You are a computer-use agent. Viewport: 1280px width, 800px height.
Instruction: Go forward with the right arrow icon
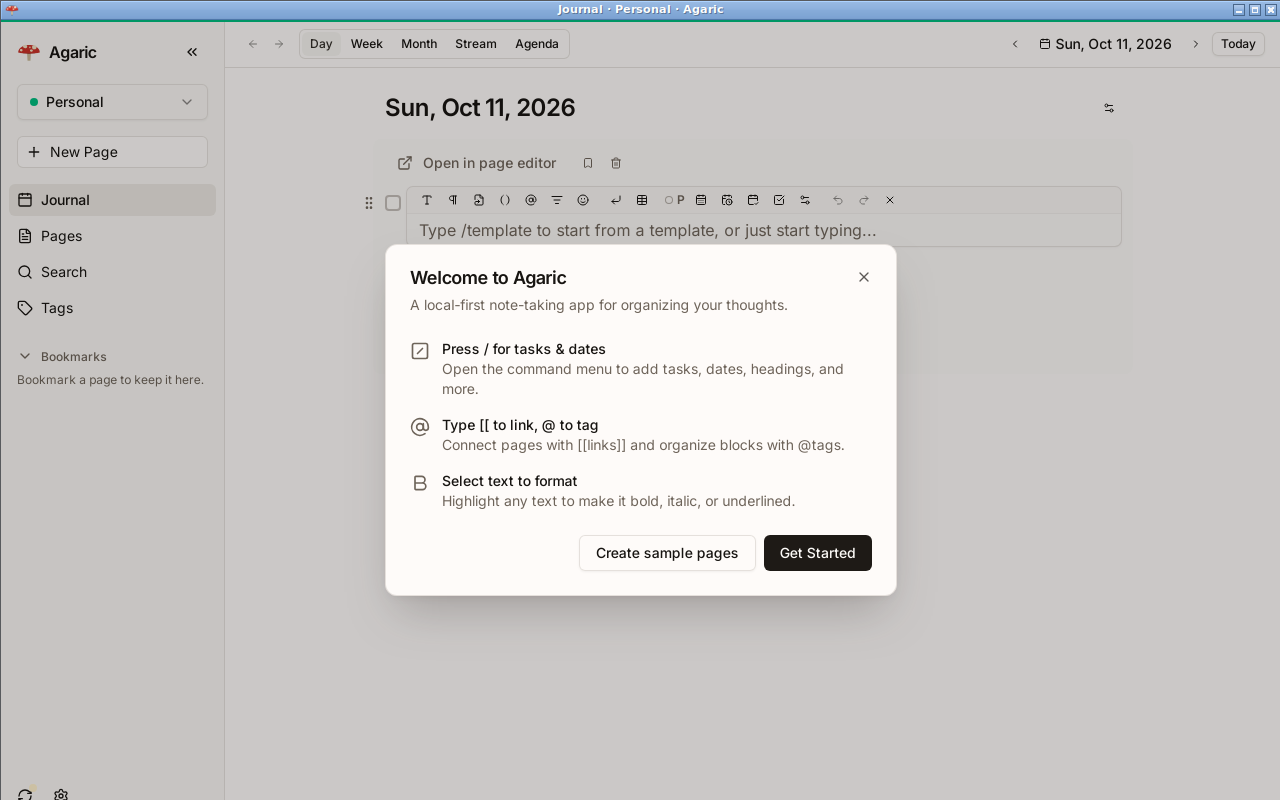[279, 44]
